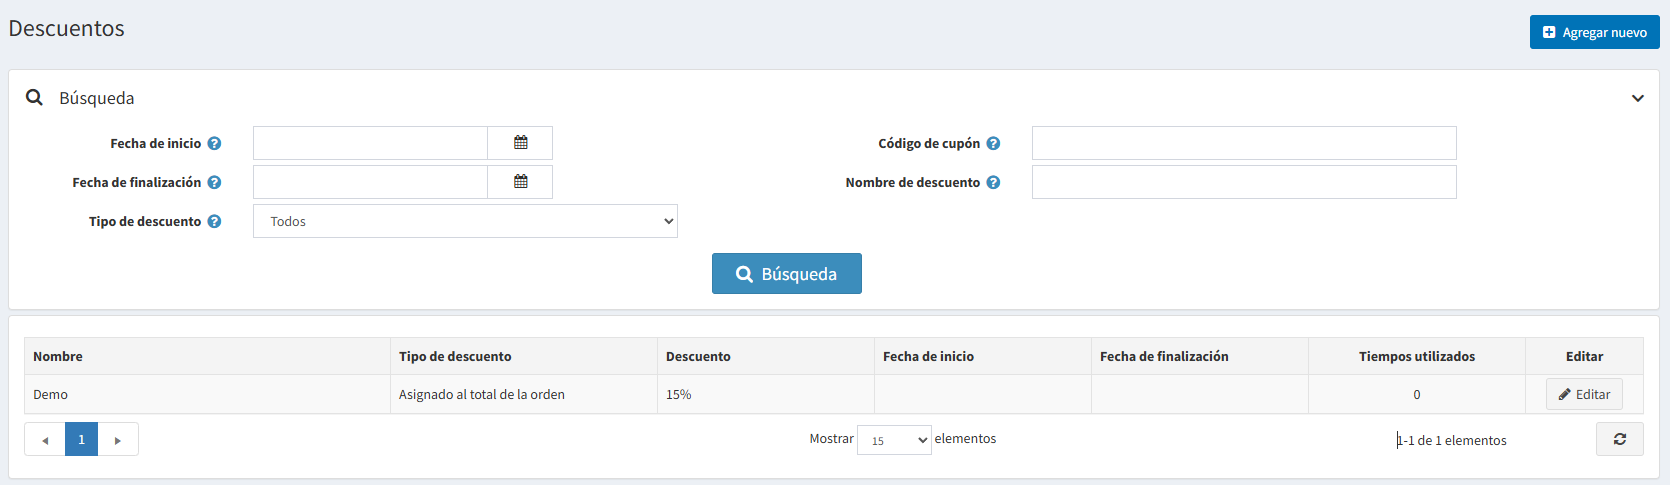Click into the Fecha de inicio date field
The width and height of the screenshot is (1670, 485).
370,143
